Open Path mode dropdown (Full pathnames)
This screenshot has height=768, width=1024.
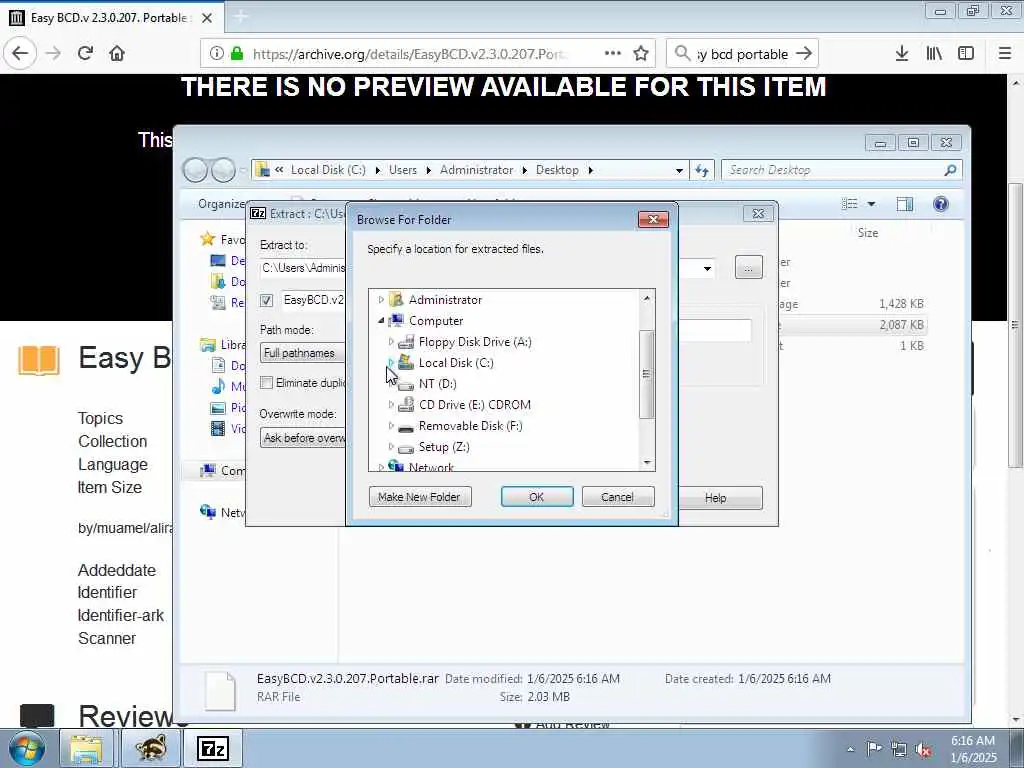point(302,353)
